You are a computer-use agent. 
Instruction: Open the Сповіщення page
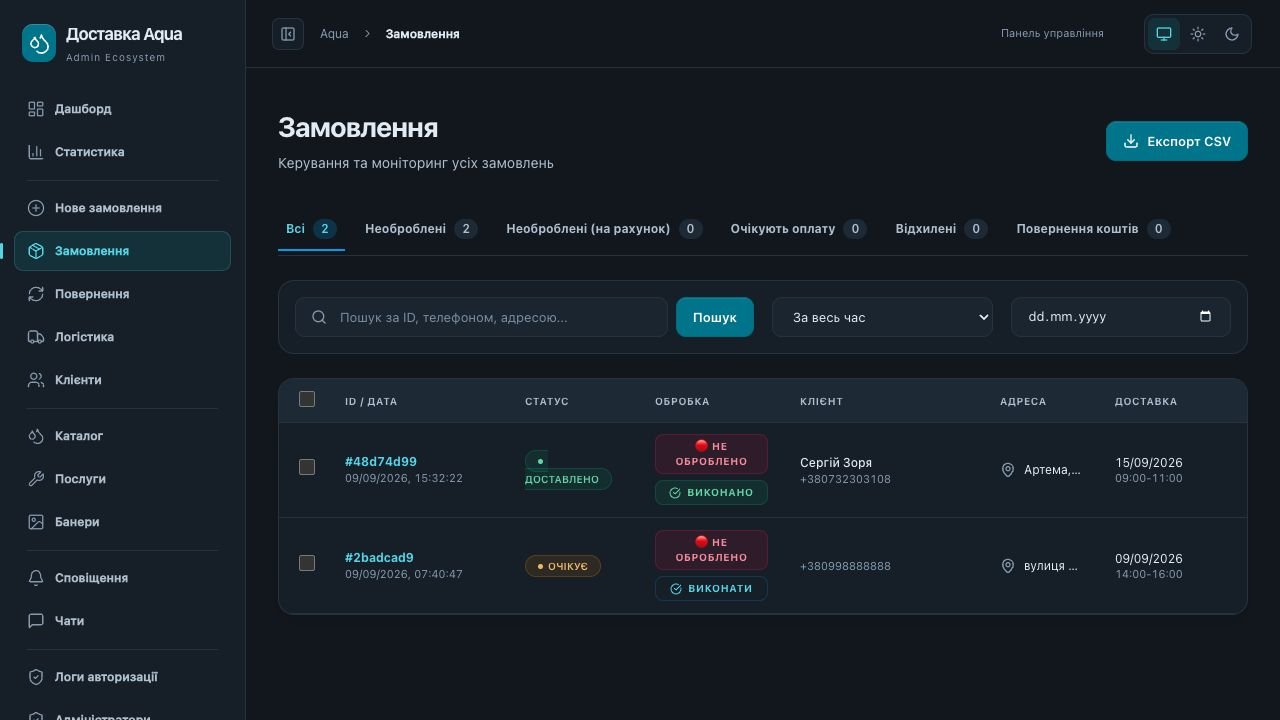pos(122,578)
